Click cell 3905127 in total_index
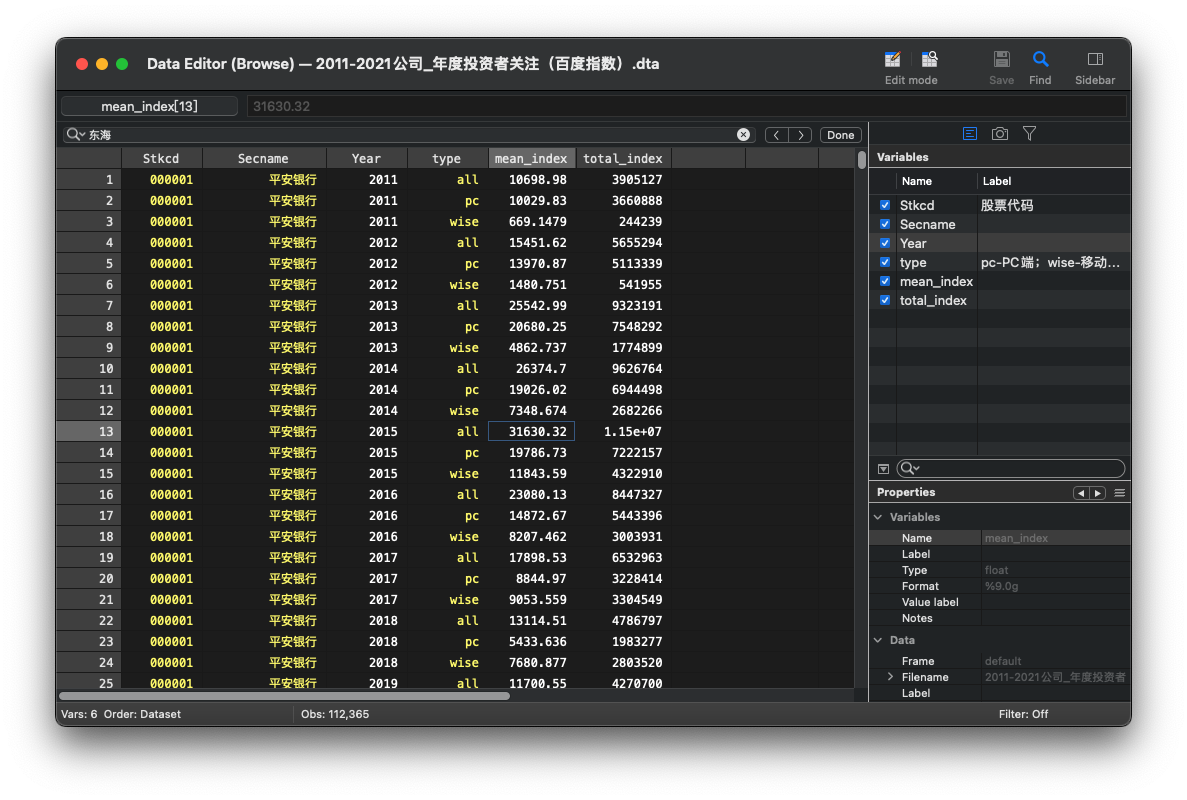 tap(623, 179)
